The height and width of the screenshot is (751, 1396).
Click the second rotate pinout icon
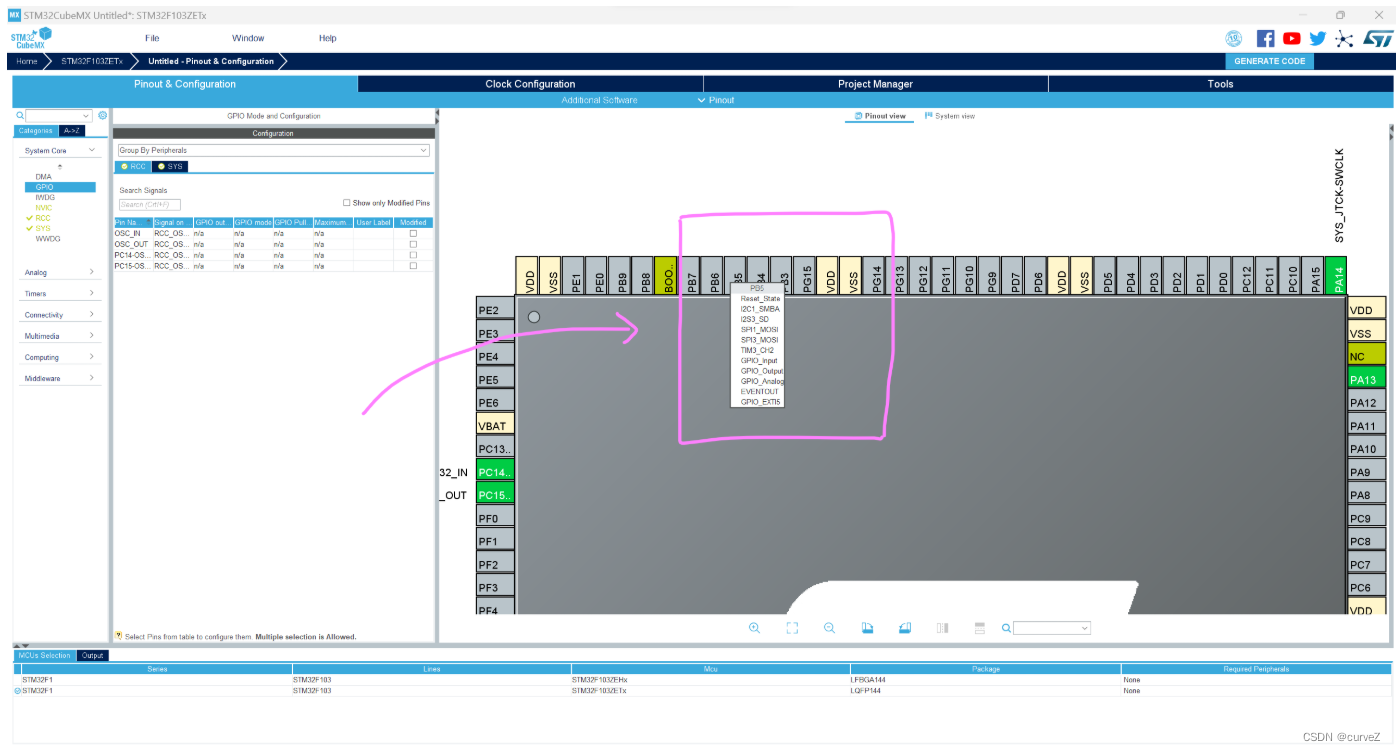pyautogui.click(x=905, y=628)
